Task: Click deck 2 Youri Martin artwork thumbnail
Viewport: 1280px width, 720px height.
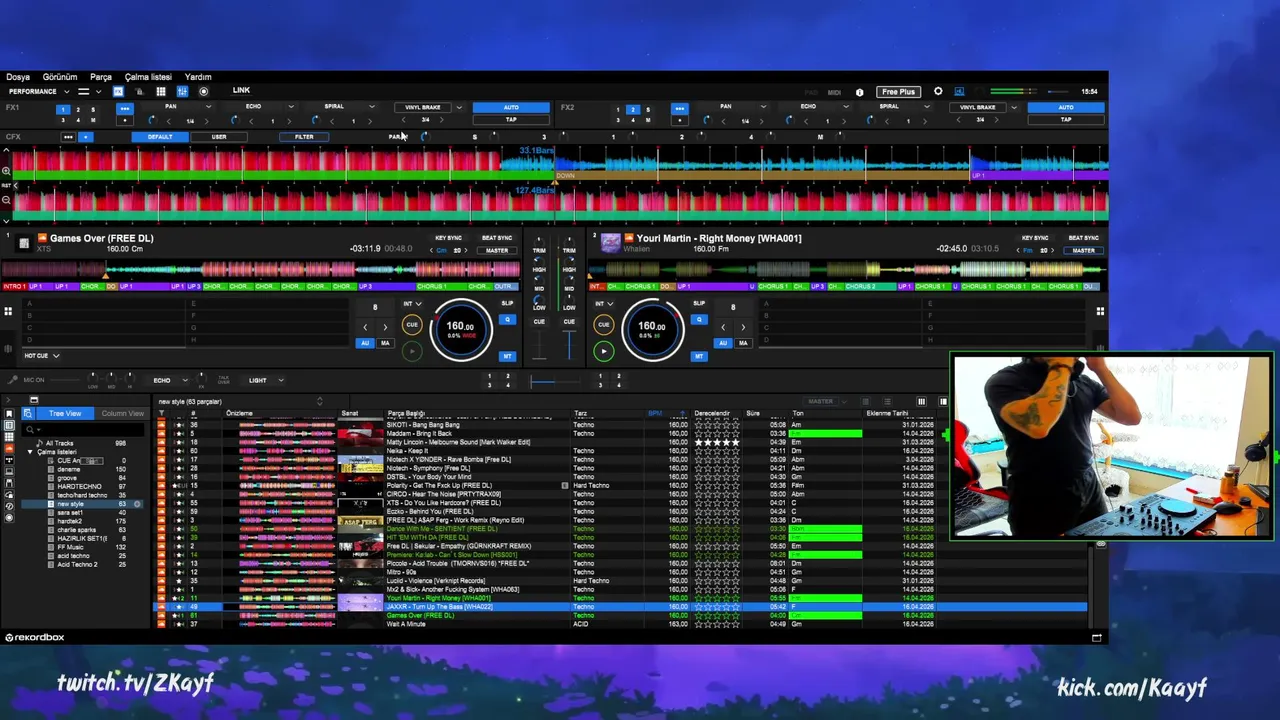Action: point(610,242)
